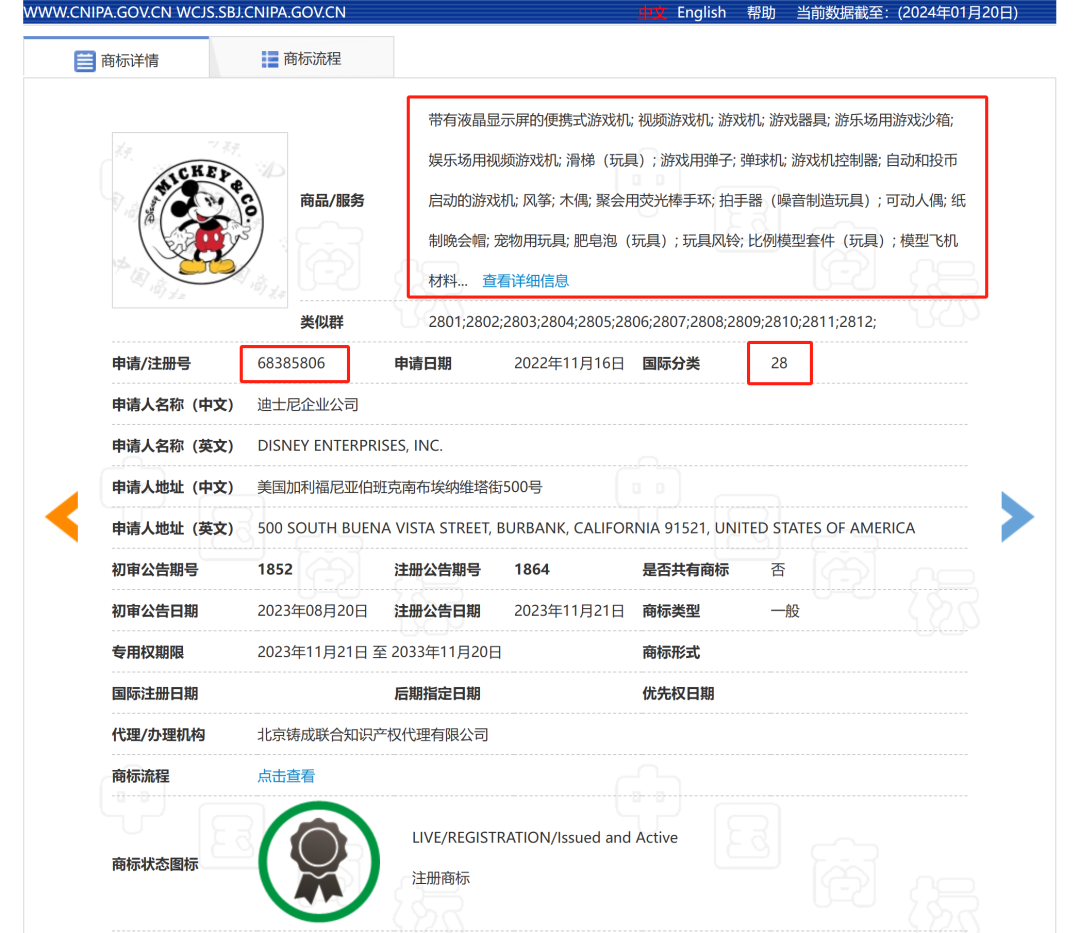
Task: Click the similar group codes starting 2801
Action: click(x=652, y=322)
